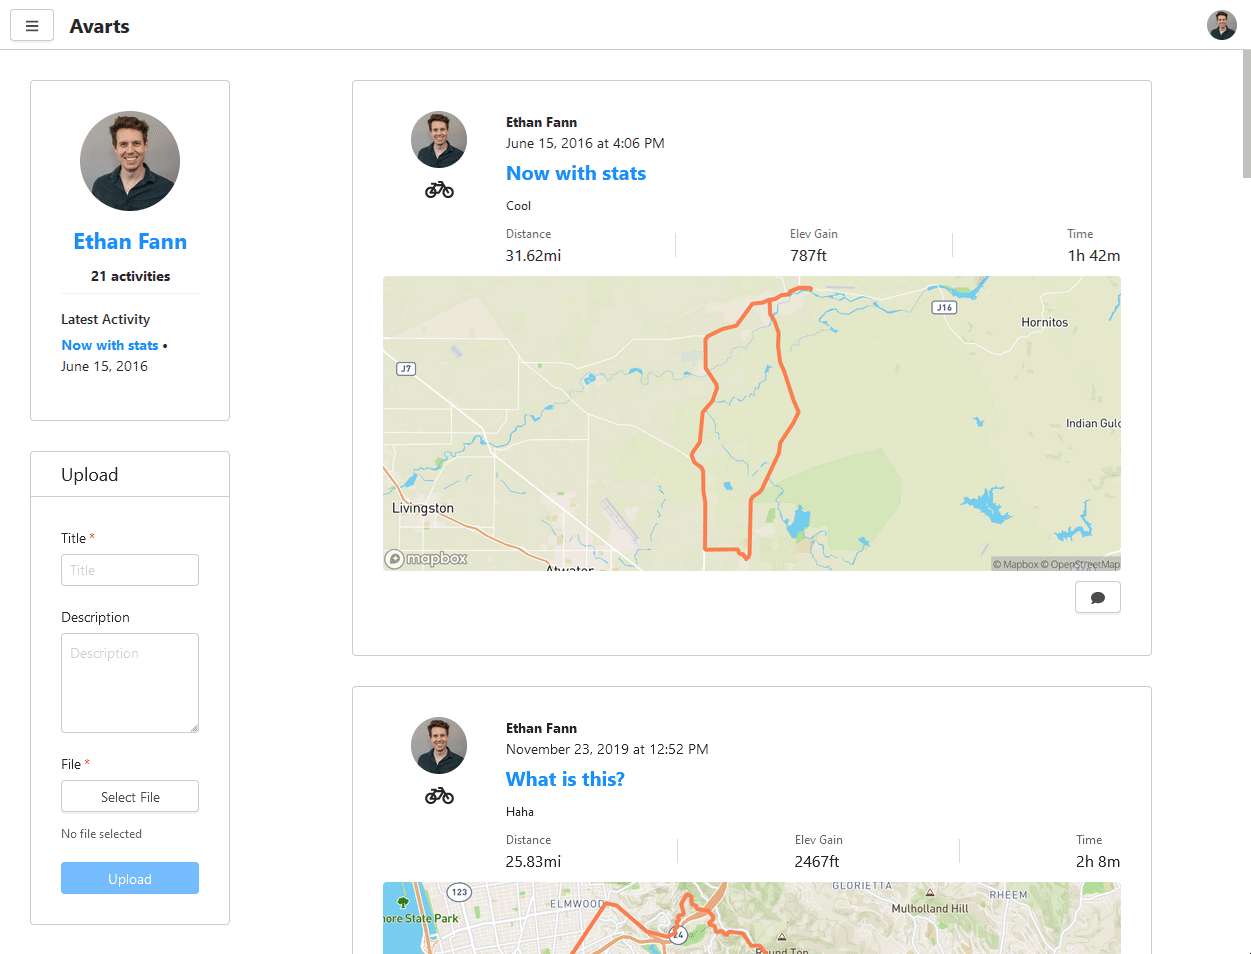Click OpenStreetMap attribution on first map
Viewport: 1251px width, 954px height.
(1085, 564)
